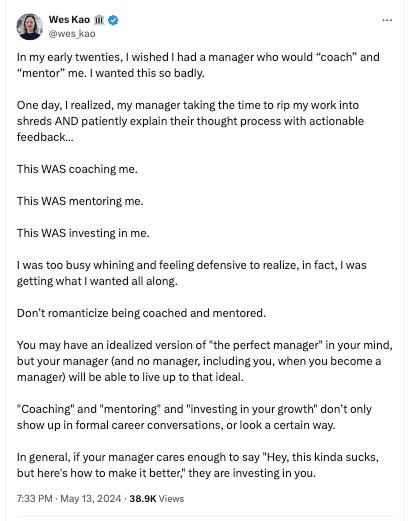Click the 7:33 PM May 13, 2024 timestamp

click(x=69, y=499)
